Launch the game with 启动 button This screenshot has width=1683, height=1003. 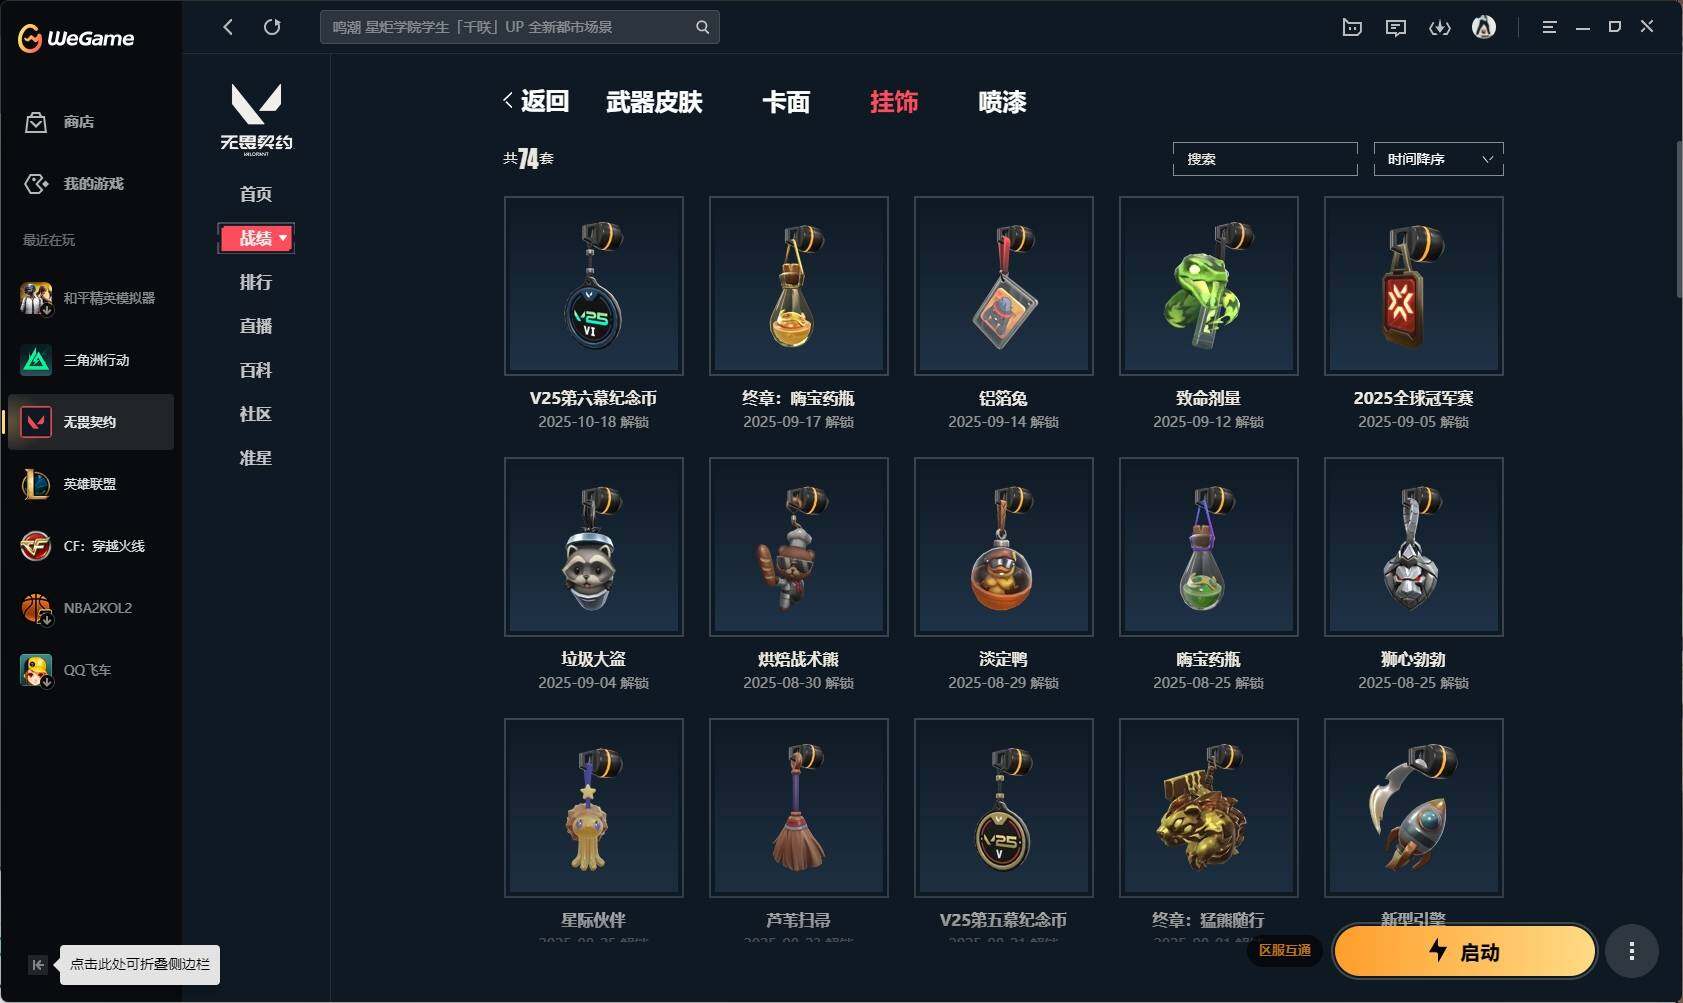pos(1464,951)
